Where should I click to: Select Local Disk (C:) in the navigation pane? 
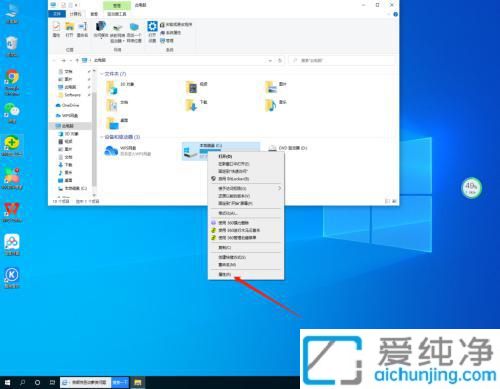[72, 188]
